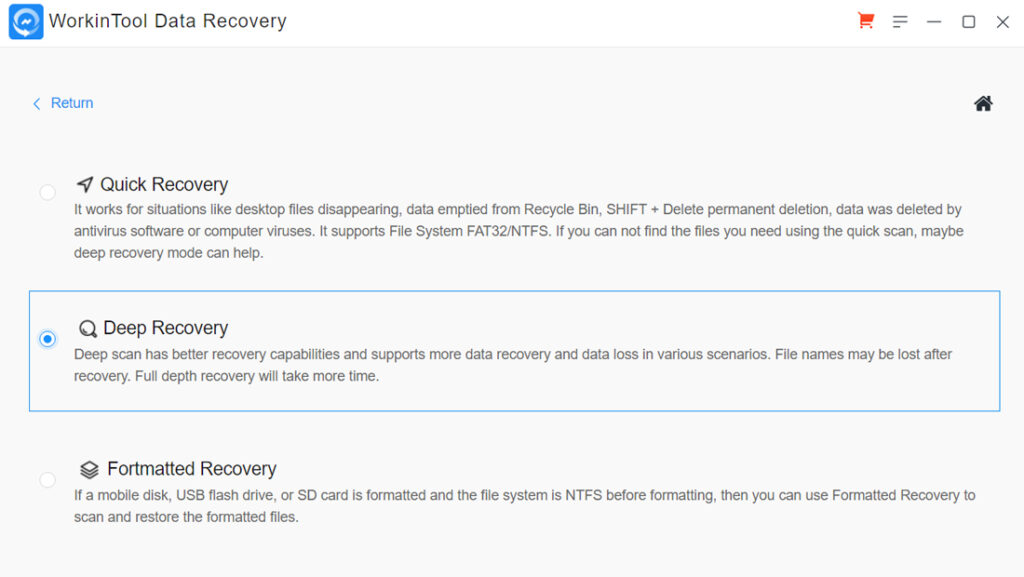Viewport: 1024px width, 577px height.
Task: Click the paper-plane icon beside Quick Recovery
Action: click(x=85, y=184)
